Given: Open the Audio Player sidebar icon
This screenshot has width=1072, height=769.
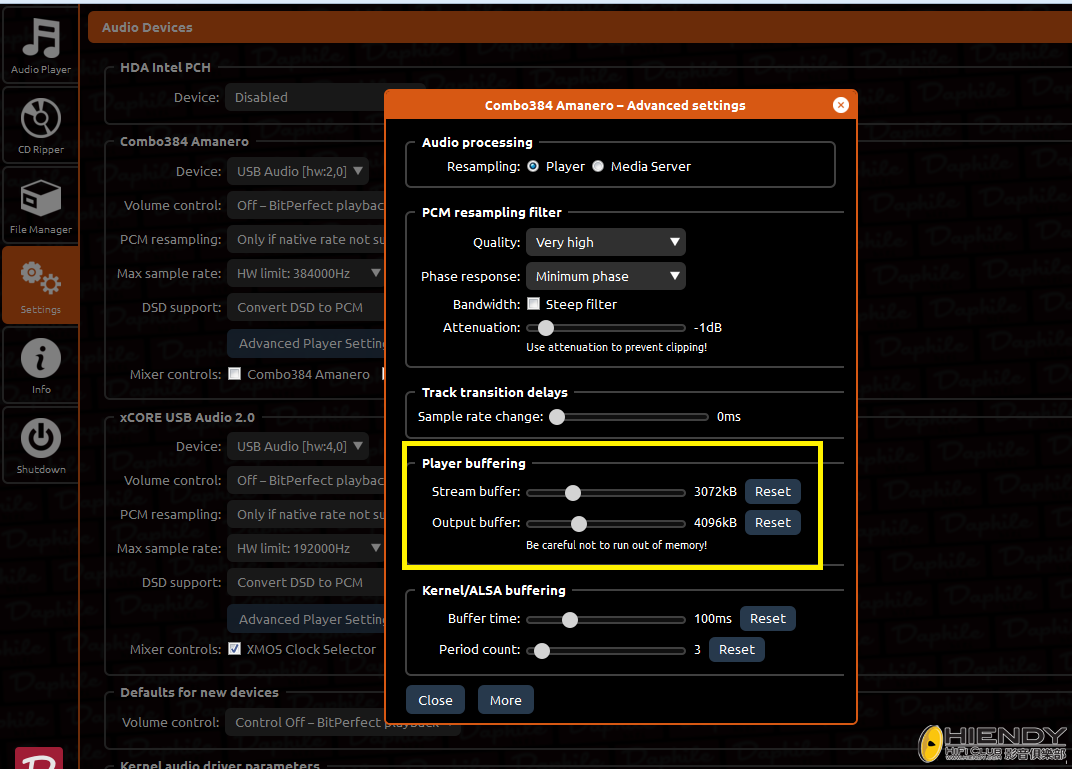Looking at the screenshot, I should pyautogui.click(x=41, y=45).
